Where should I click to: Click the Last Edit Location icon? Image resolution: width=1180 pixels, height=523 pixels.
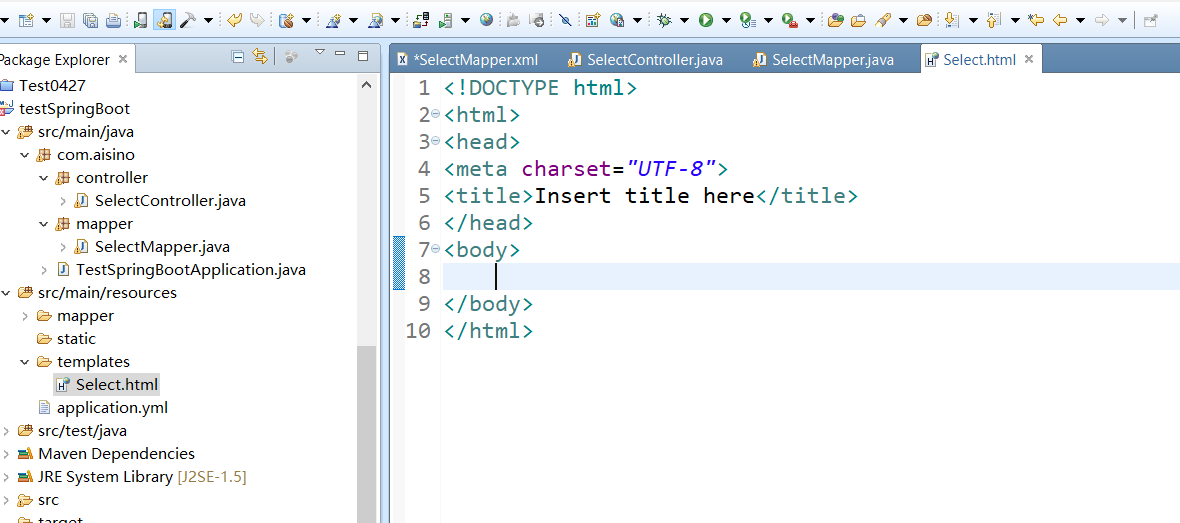pos(1036,20)
